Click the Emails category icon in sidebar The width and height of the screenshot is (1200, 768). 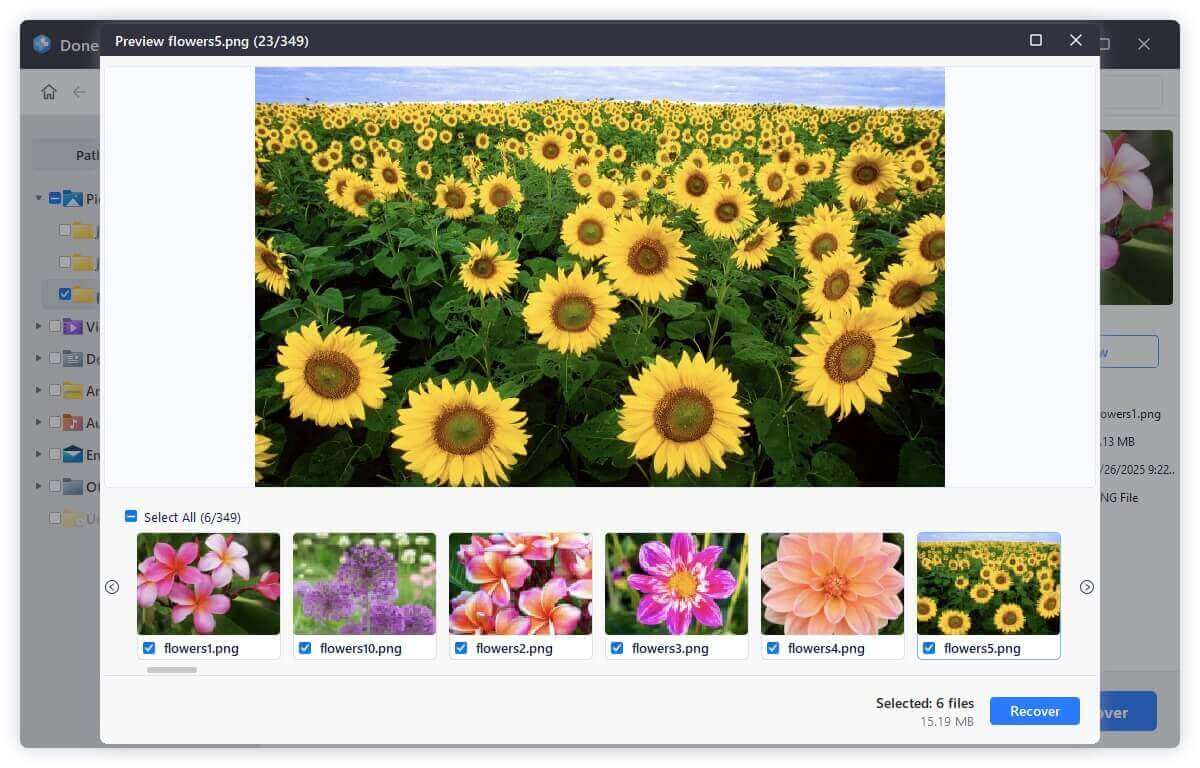click(x=73, y=454)
